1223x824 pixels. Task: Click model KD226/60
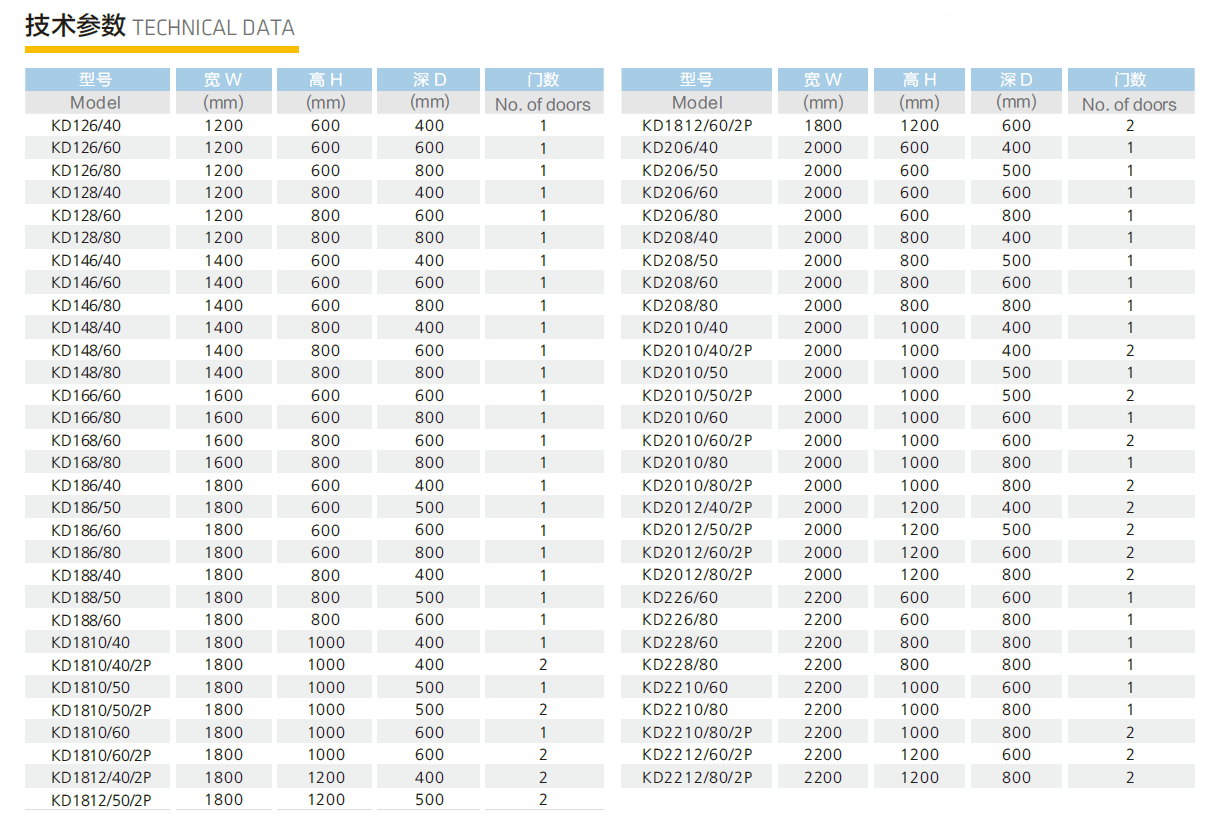click(680, 597)
